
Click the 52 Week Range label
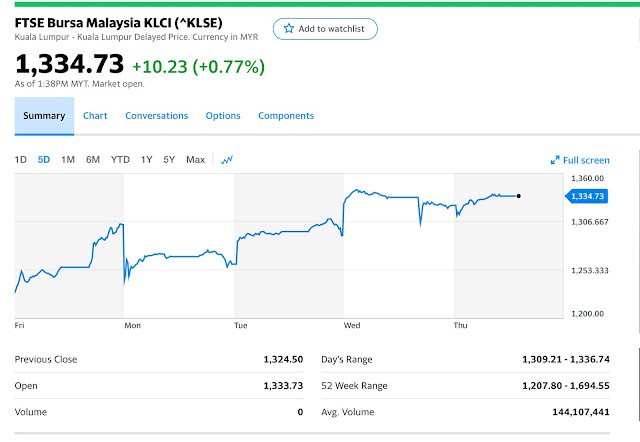coord(354,386)
